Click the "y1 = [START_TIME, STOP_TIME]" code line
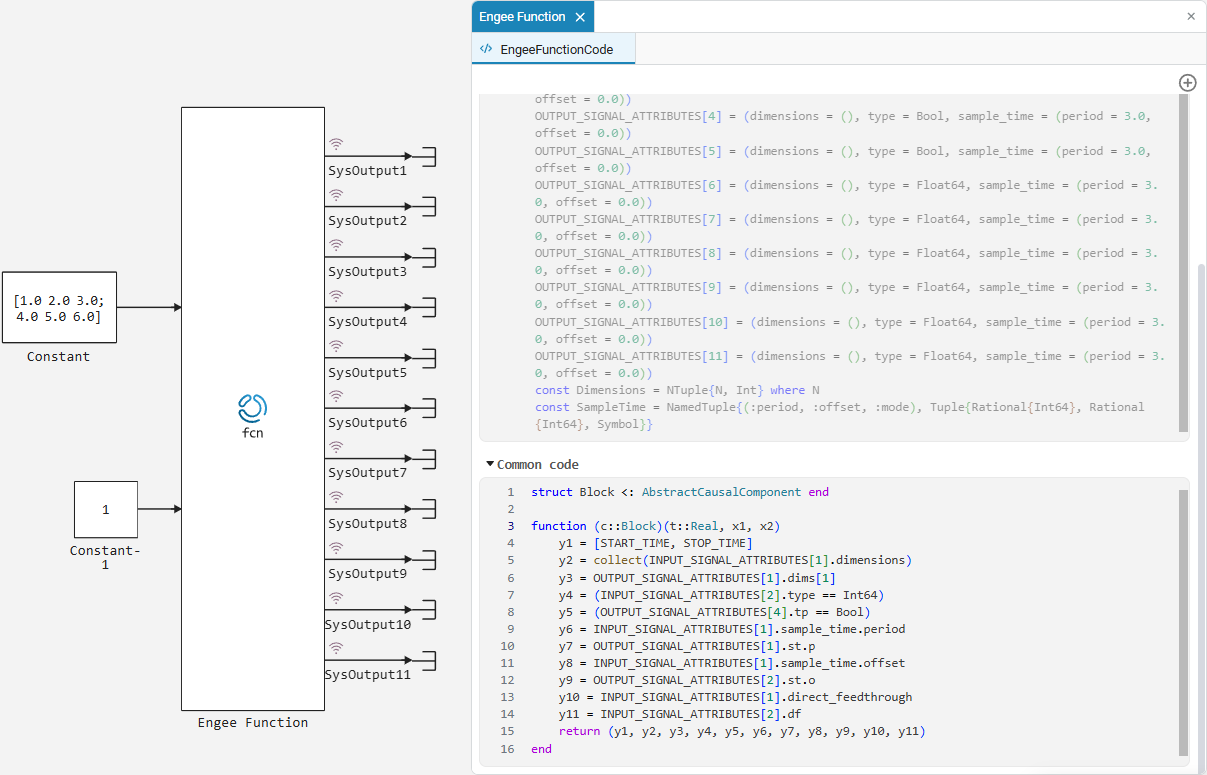Image resolution: width=1207 pixels, height=775 pixels. click(x=656, y=543)
